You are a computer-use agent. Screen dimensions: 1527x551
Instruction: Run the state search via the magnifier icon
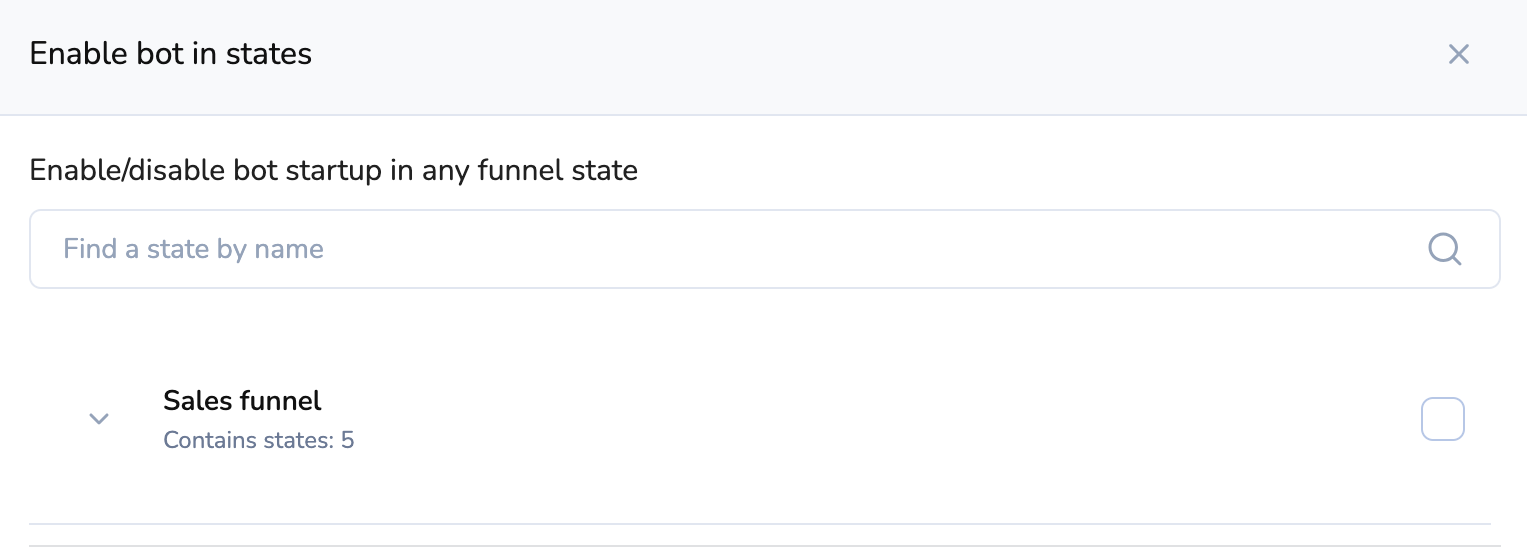point(1445,249)
